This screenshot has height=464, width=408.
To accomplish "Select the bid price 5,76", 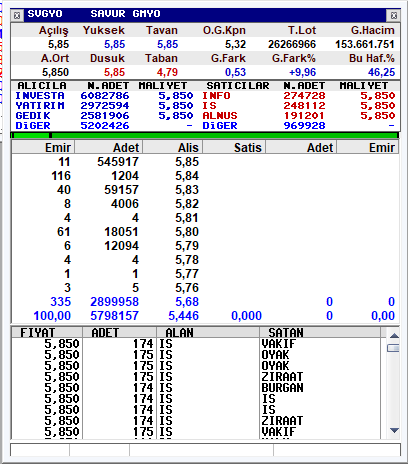I will 187,288.
